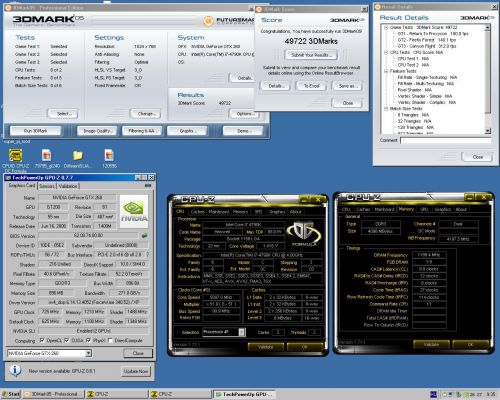Select the GT2 - Firefly Forest result row
The width and height of the screenshot is (500, 400).
coord(427,40)
